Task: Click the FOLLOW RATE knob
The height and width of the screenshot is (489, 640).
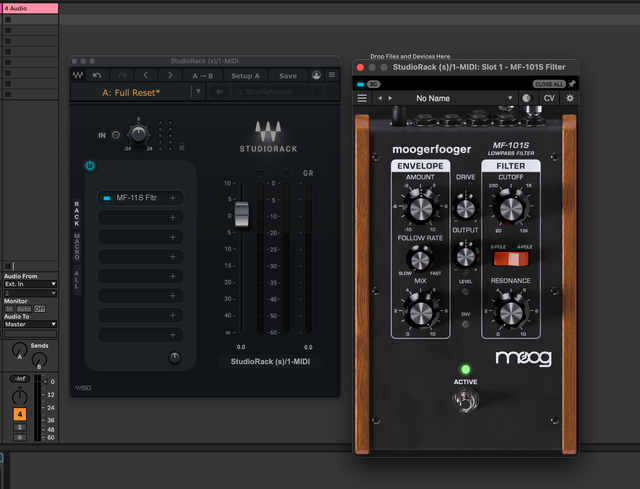Action: 420,259
